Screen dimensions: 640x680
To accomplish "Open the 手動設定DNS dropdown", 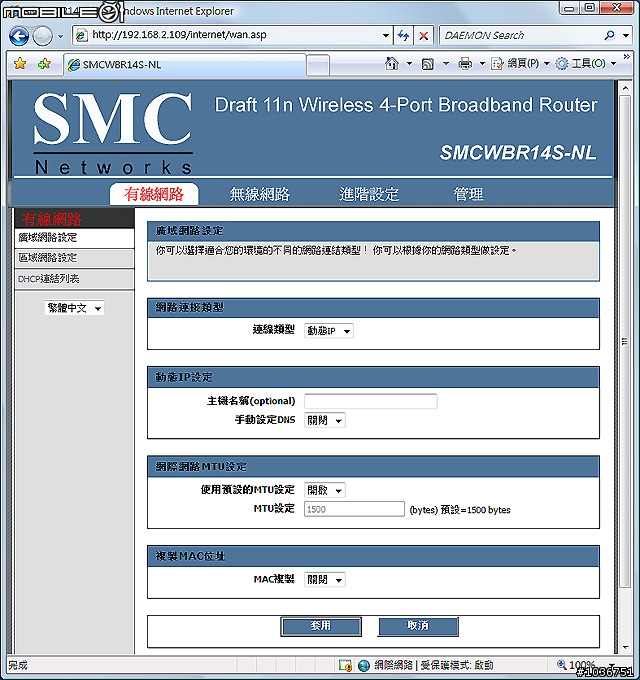I will coord(325,420).
